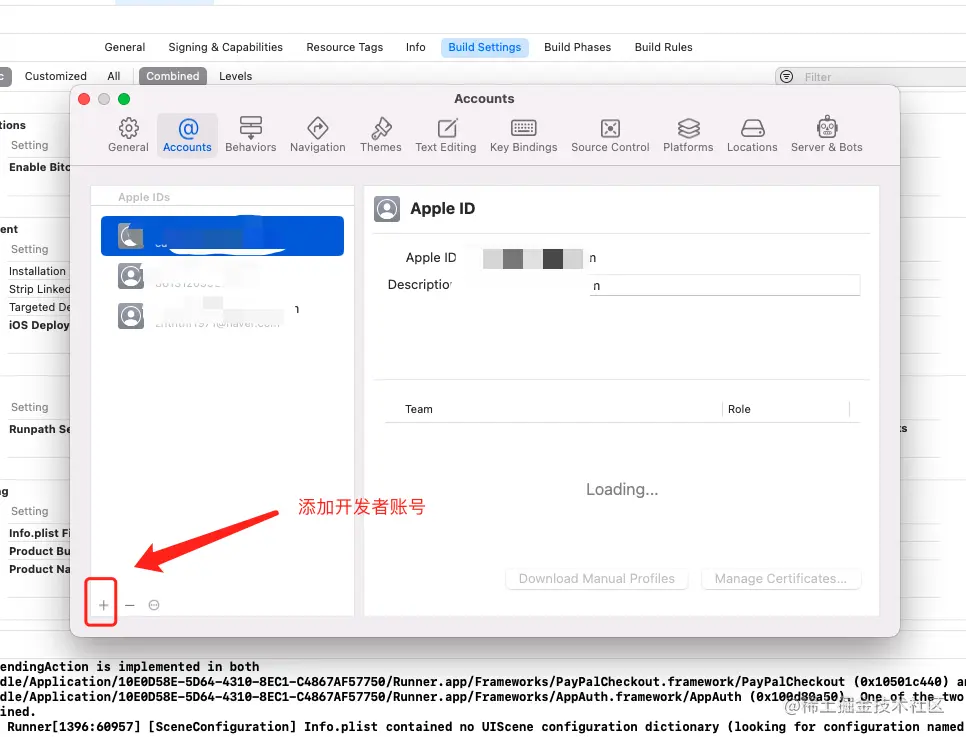Screen dimensions: 966x737
Task: Open the Behaviors preferences pane
Action: (x=251, y=134)
